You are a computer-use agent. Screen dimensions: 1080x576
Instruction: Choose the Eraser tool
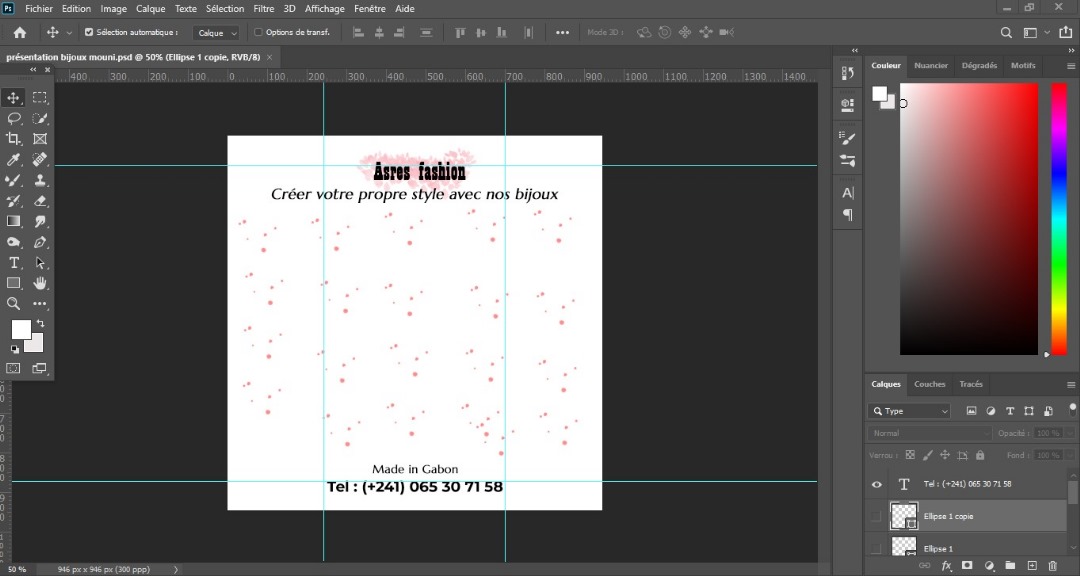click(x=40, y=201)
